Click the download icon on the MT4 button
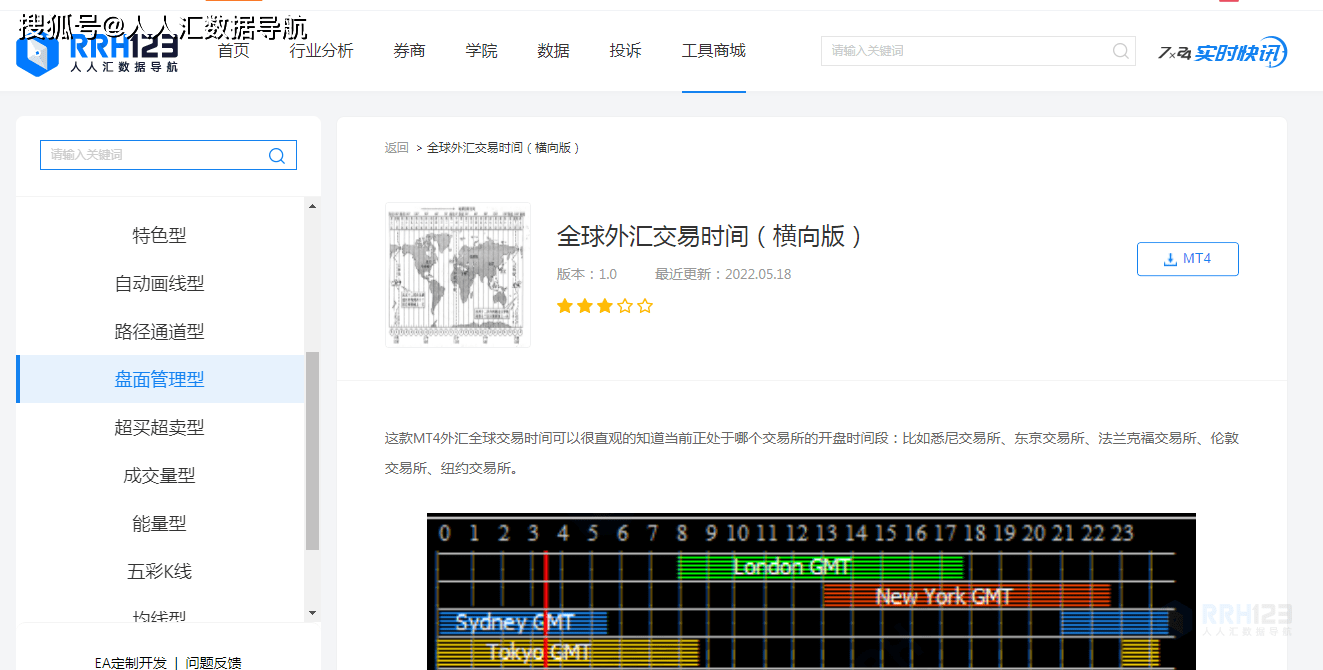1323x670 pixels. [x=1169, y=258]
